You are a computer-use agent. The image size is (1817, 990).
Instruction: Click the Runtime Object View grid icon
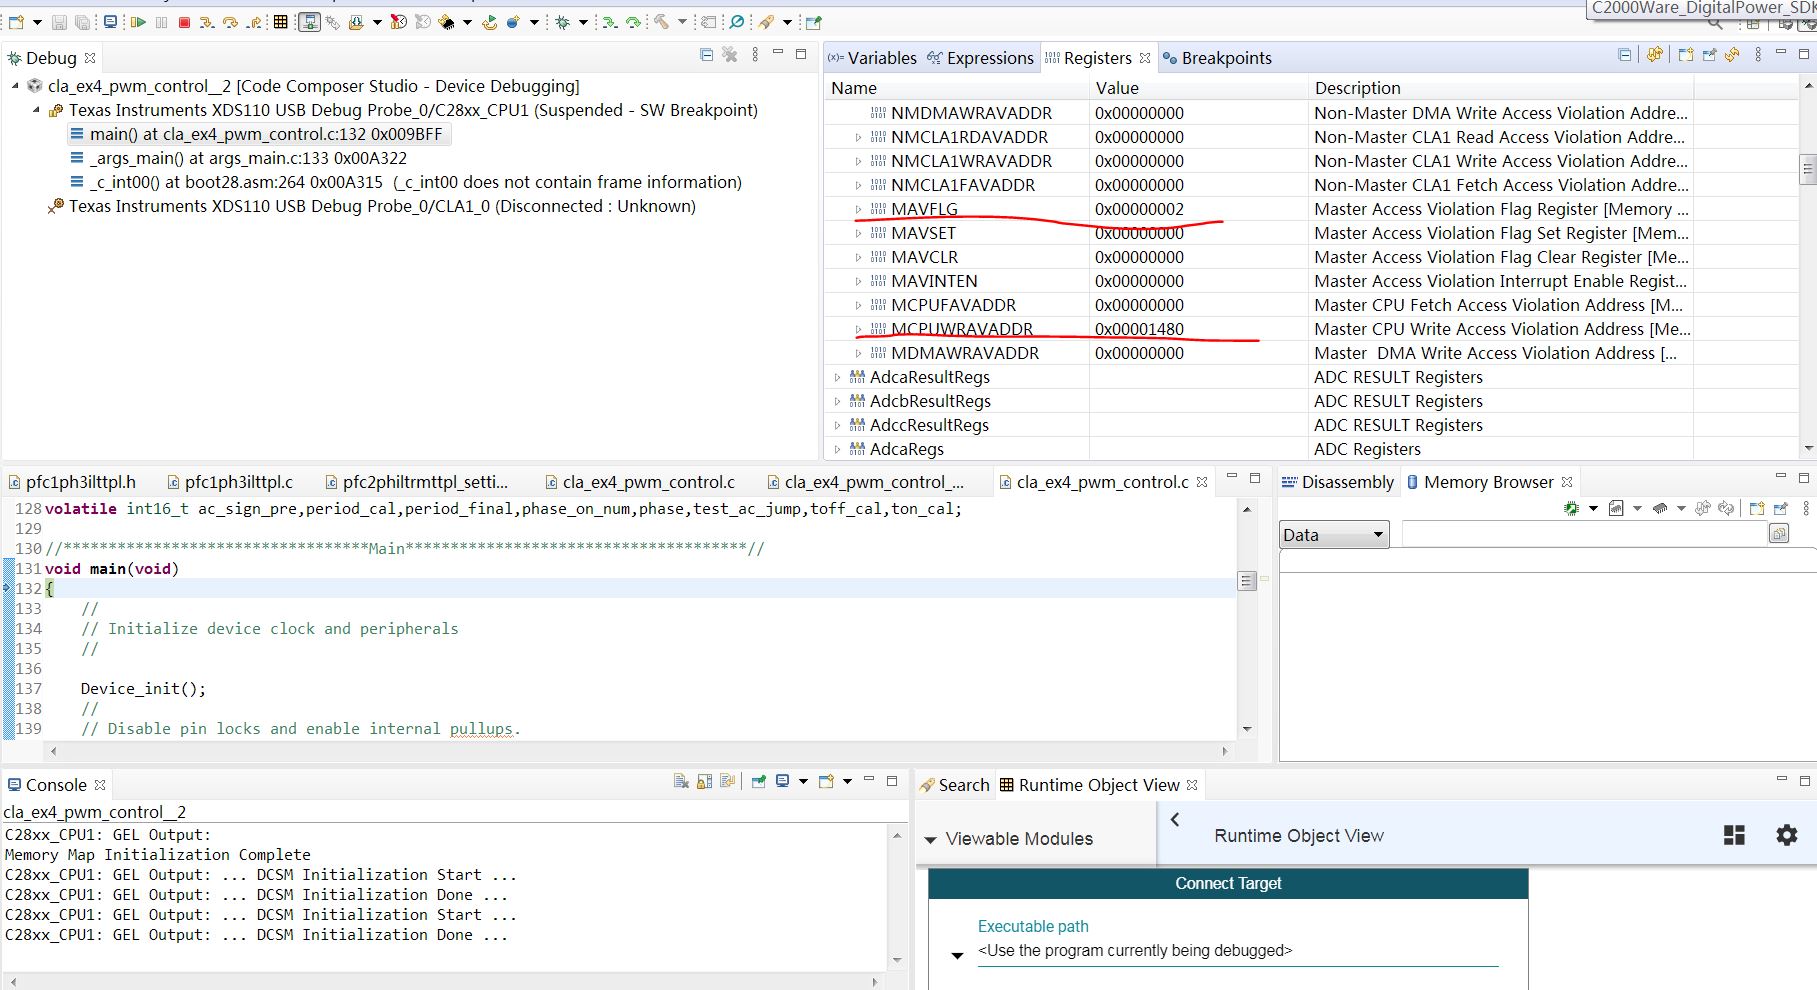pyautogui.click(x=1734, y=835)
